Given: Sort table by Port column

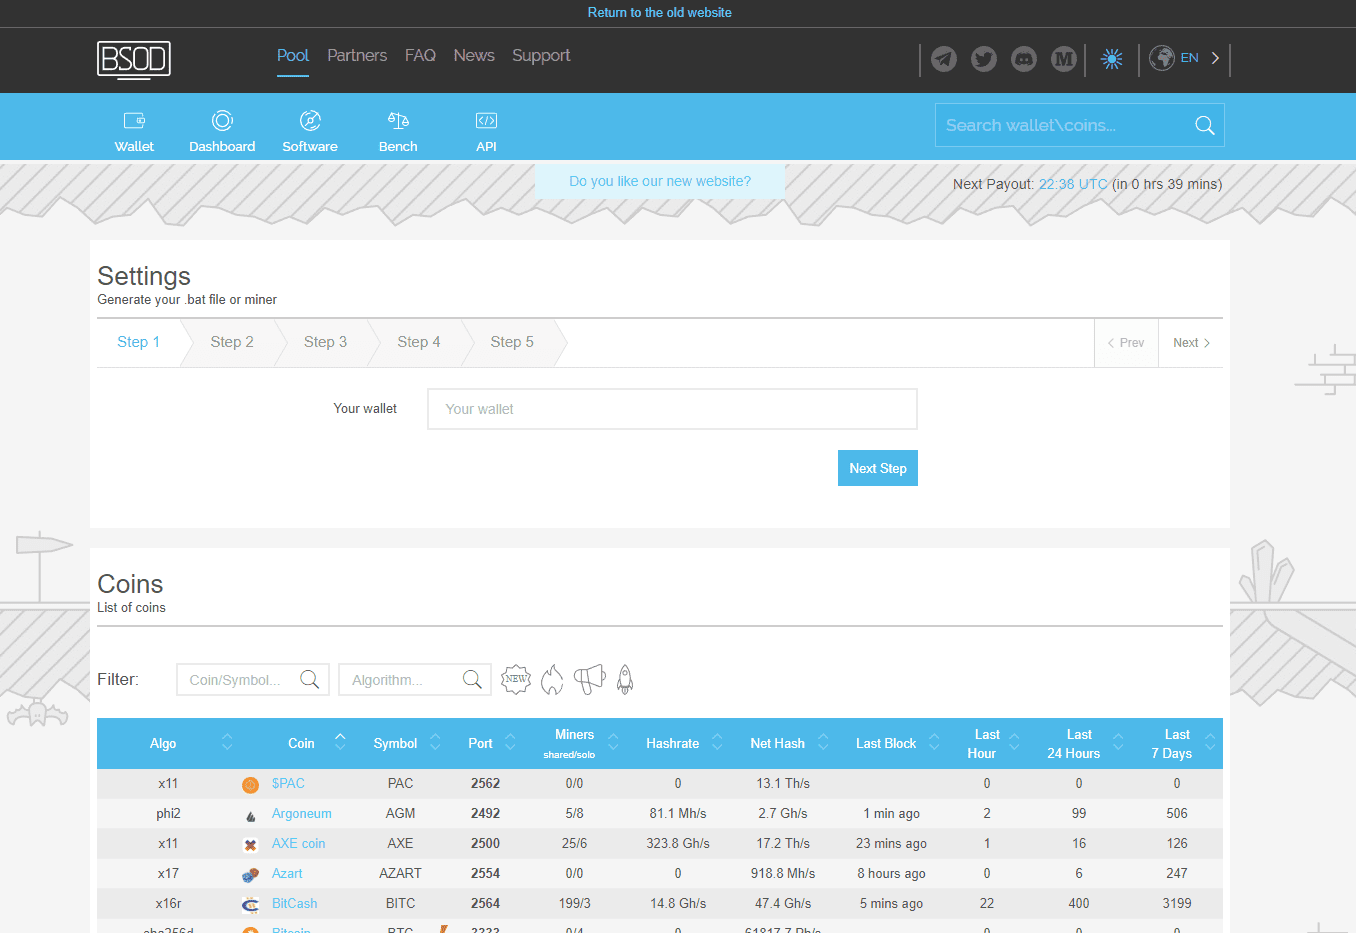Looking at the screenshot, I should 480,743.
